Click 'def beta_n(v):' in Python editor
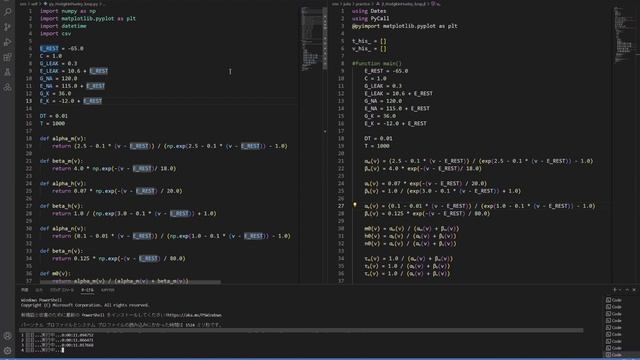 tap(62, 251)
